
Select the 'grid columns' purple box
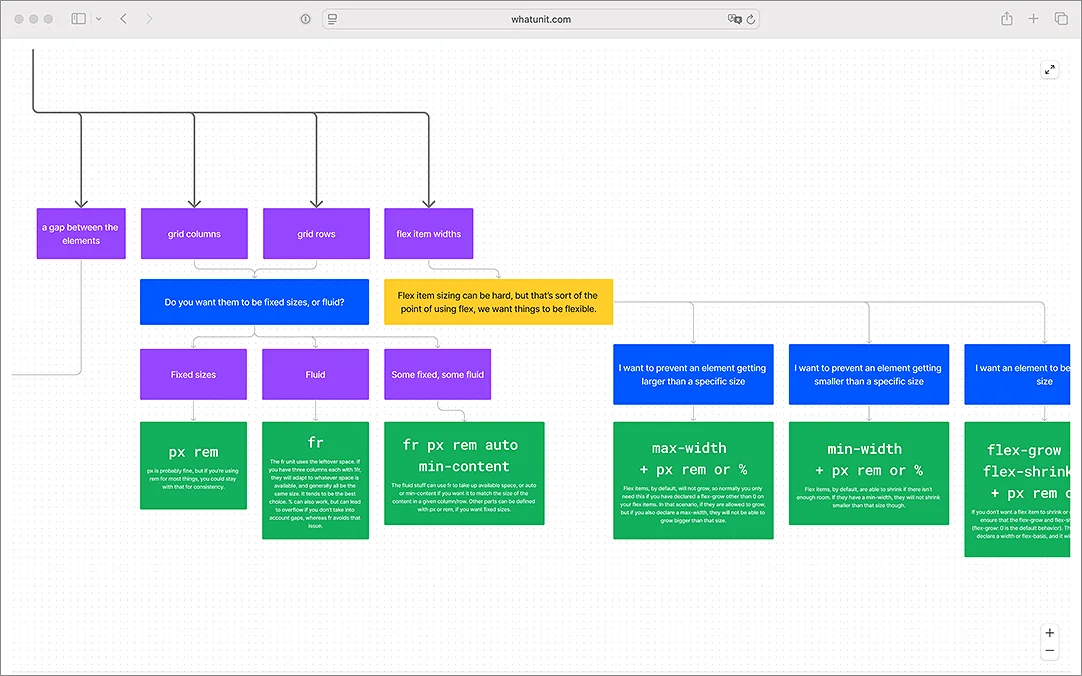[x=194, y=234]
